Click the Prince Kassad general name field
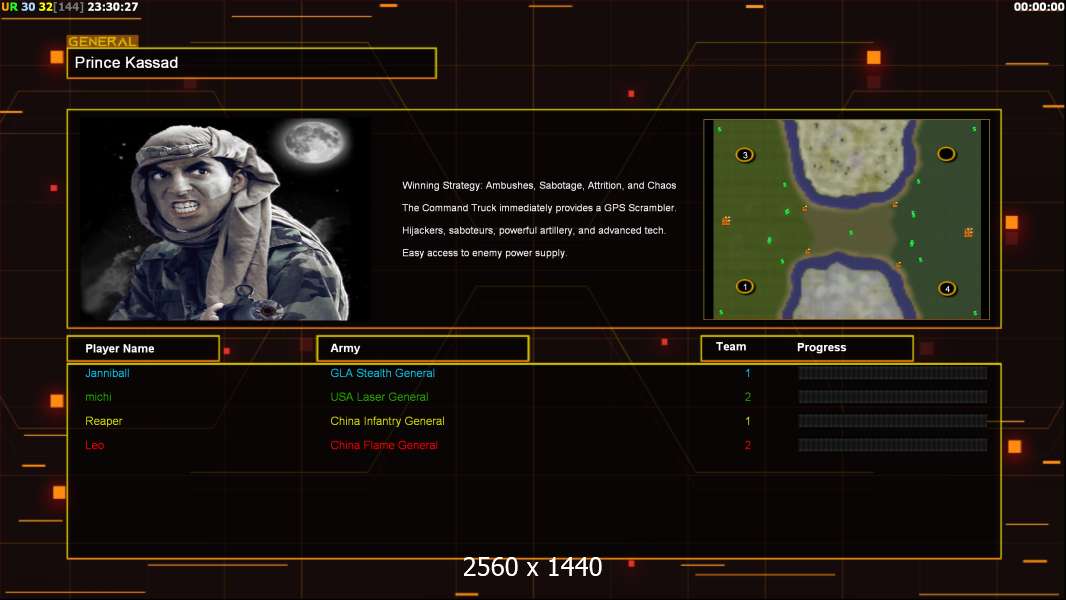 [x=252, y=63]
